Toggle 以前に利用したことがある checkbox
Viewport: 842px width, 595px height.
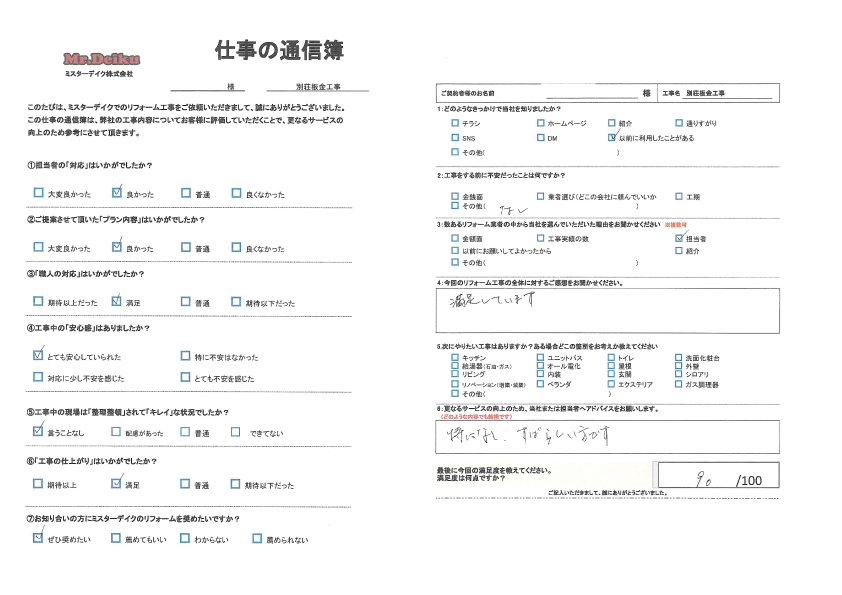pos(612,137)
